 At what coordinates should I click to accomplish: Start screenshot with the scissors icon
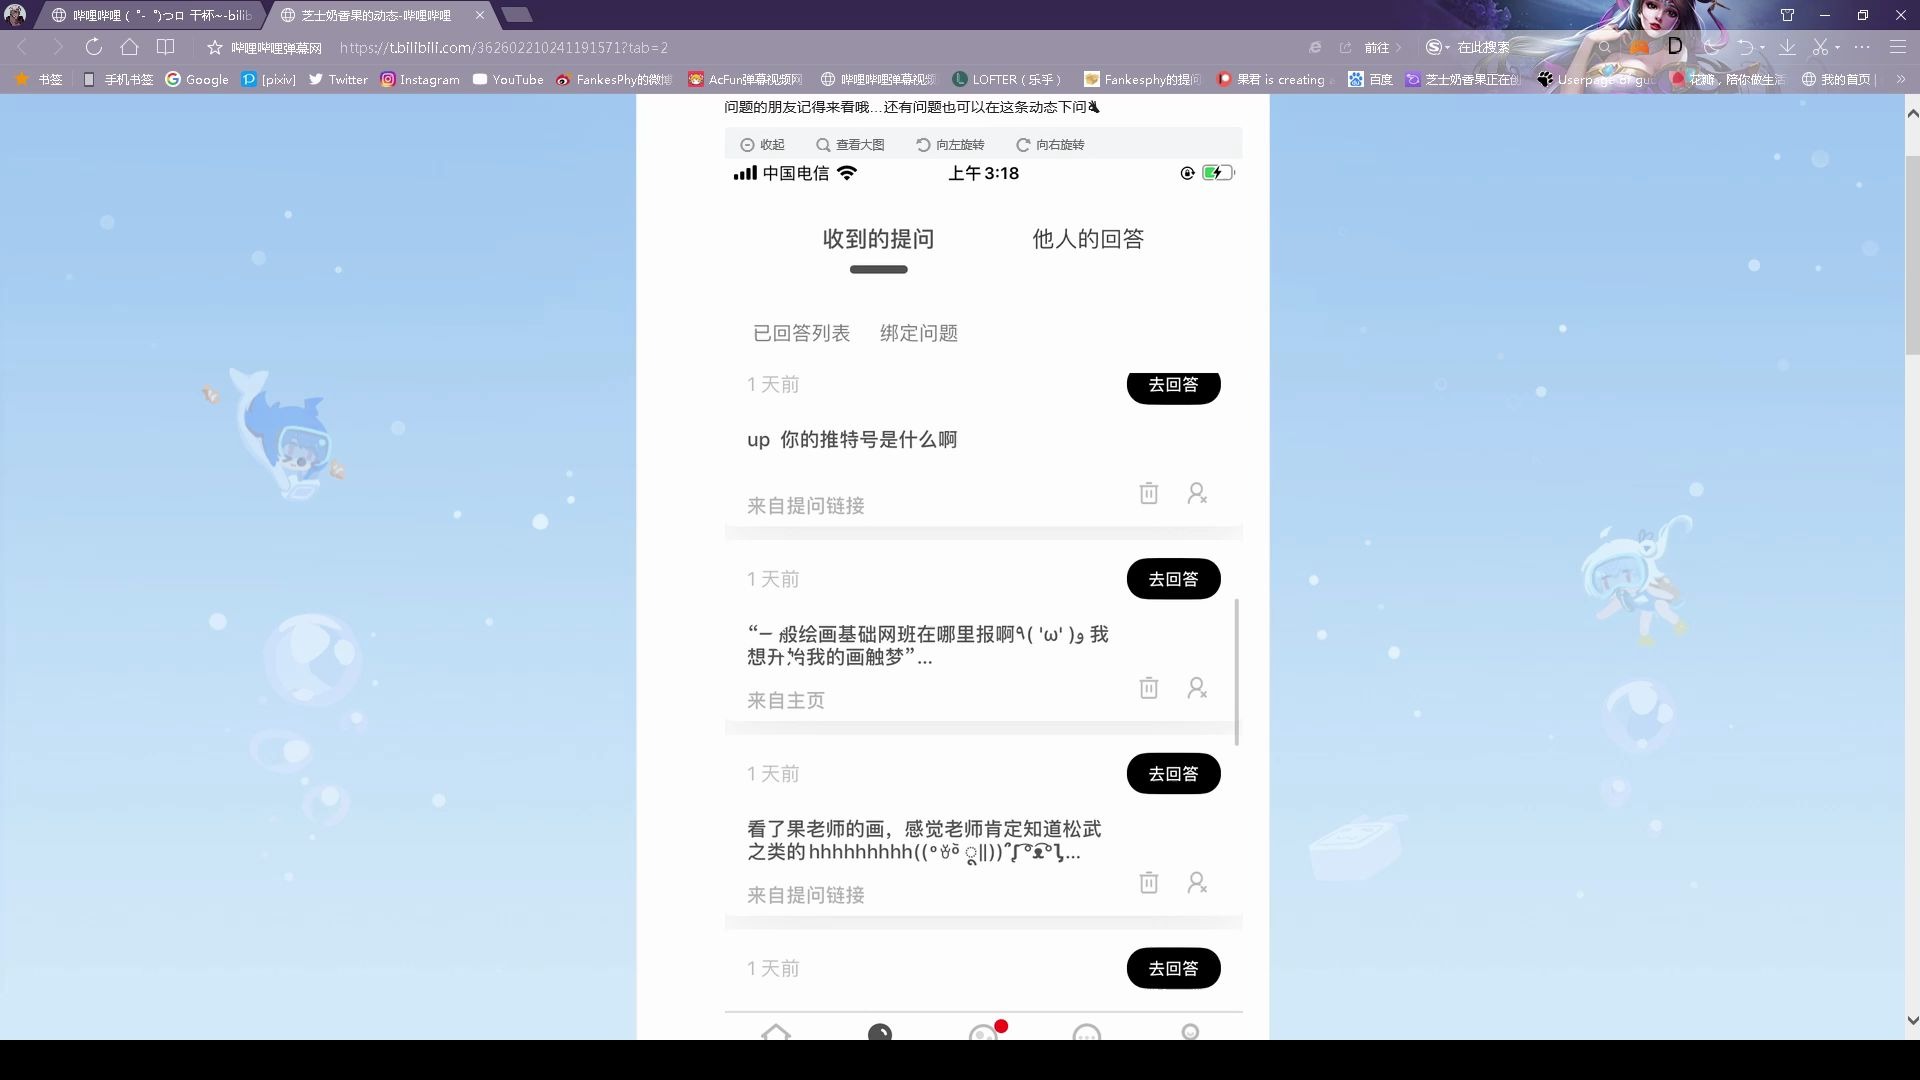coord(1820,47)
